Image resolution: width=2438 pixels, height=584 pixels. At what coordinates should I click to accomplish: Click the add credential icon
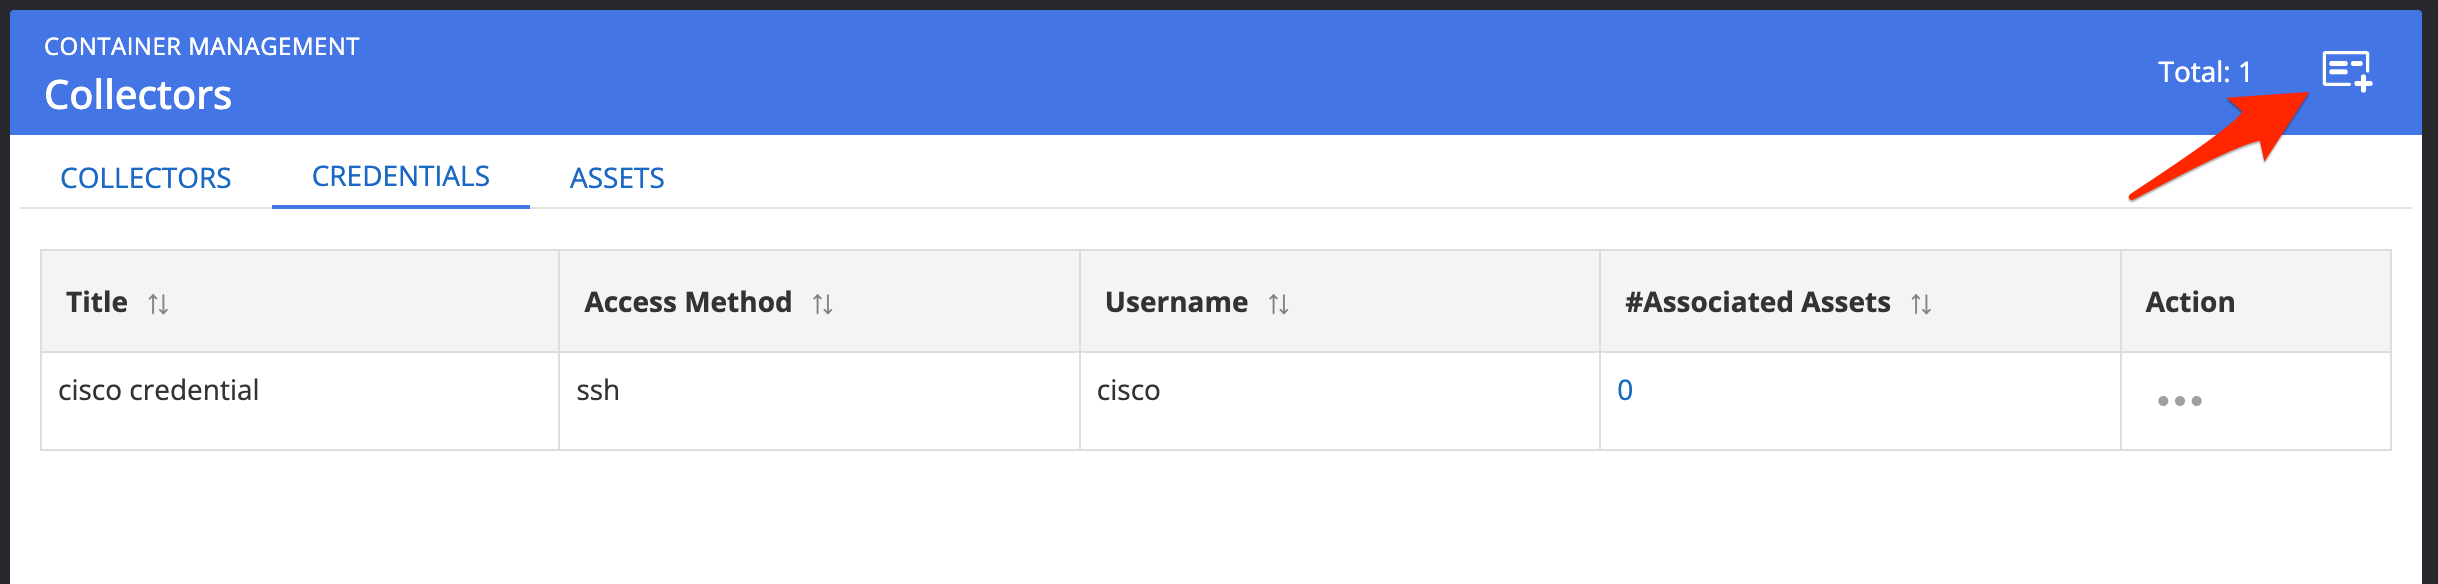[2346, 72]
